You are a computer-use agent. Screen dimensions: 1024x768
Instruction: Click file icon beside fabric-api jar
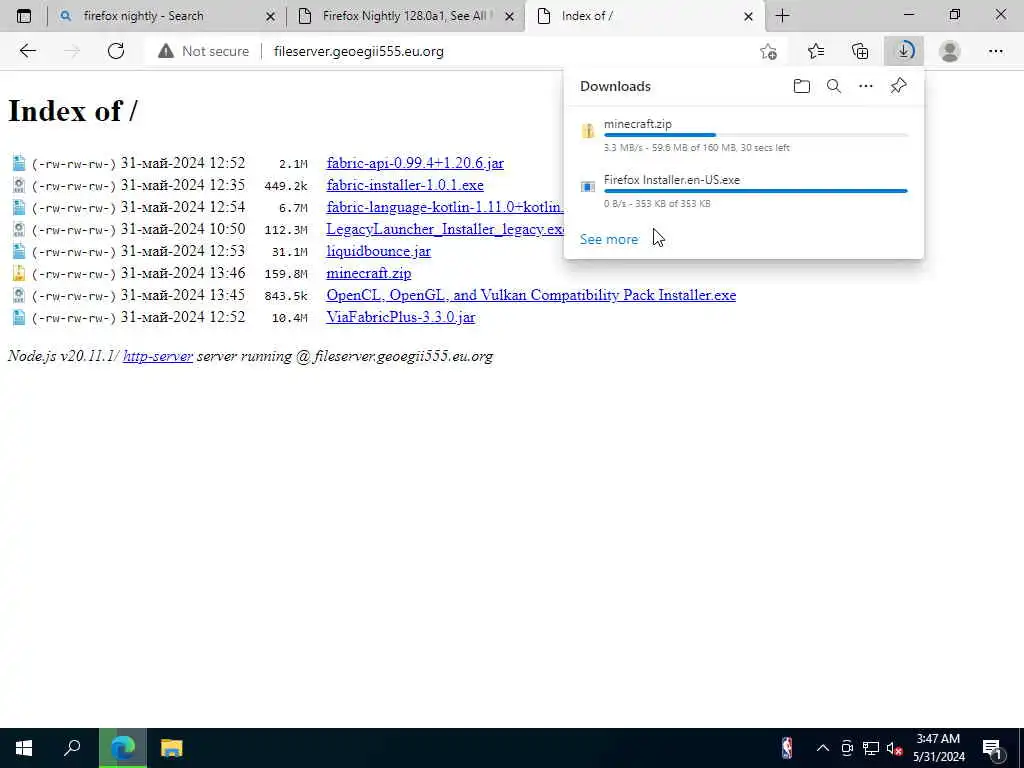pos(19,163)
